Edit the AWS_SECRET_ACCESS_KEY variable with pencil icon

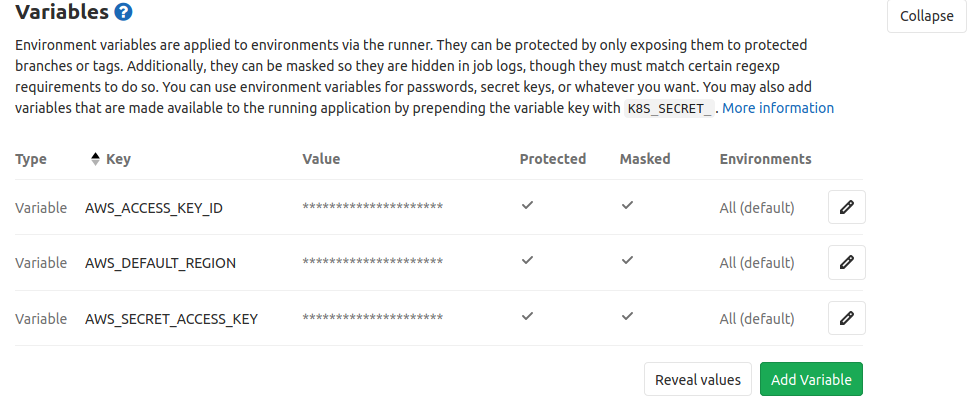pos(846,318)
